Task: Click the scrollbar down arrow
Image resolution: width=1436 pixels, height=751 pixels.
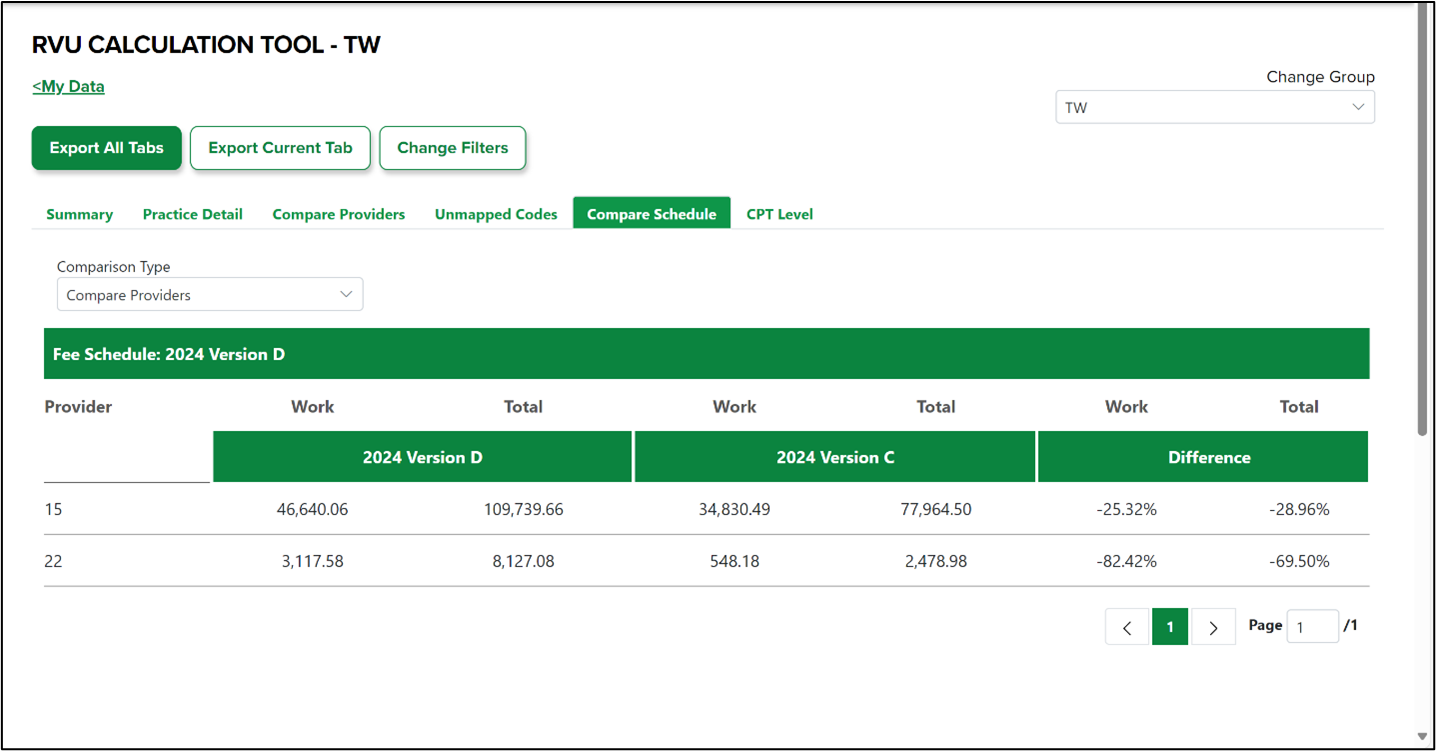Action: tap(1423, 737)
